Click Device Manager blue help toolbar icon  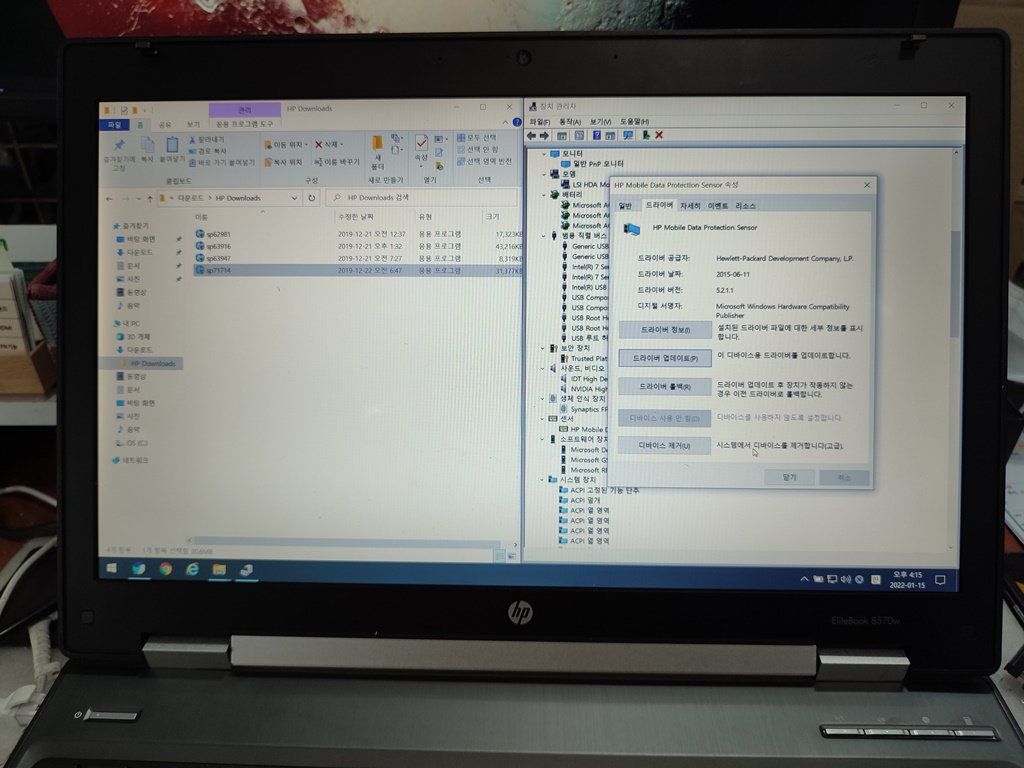596,136
